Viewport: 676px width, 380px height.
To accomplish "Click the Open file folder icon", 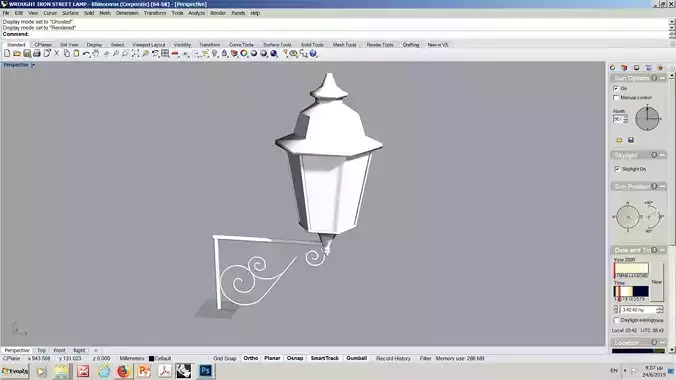I will pyautogui.click(x=17, y=53).
